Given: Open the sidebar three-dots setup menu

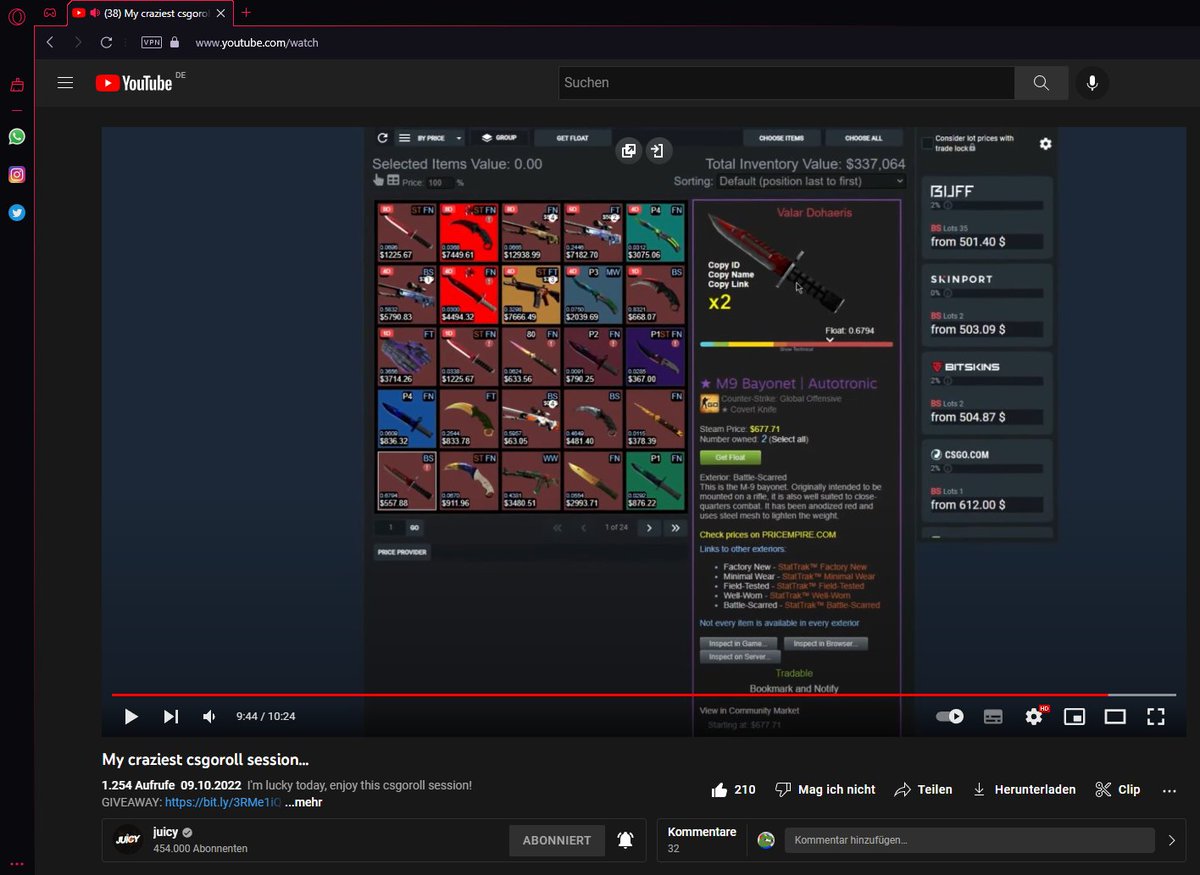Looking at the screenshot, I should 16,864.
